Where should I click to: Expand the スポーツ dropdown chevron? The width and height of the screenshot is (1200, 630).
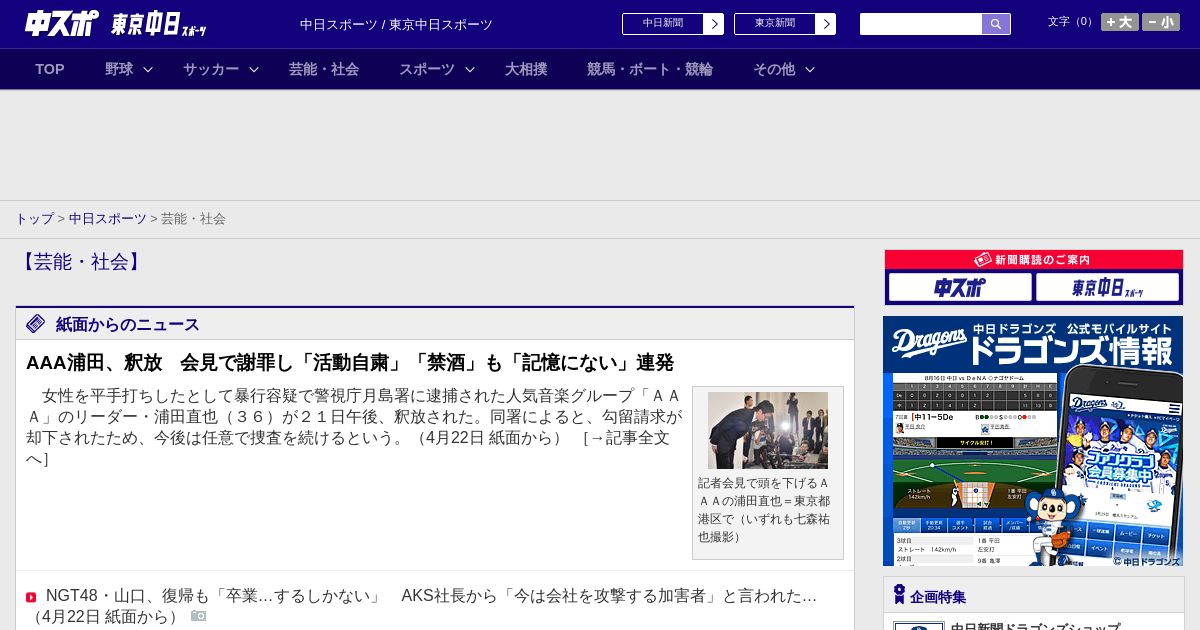(470, 69)
